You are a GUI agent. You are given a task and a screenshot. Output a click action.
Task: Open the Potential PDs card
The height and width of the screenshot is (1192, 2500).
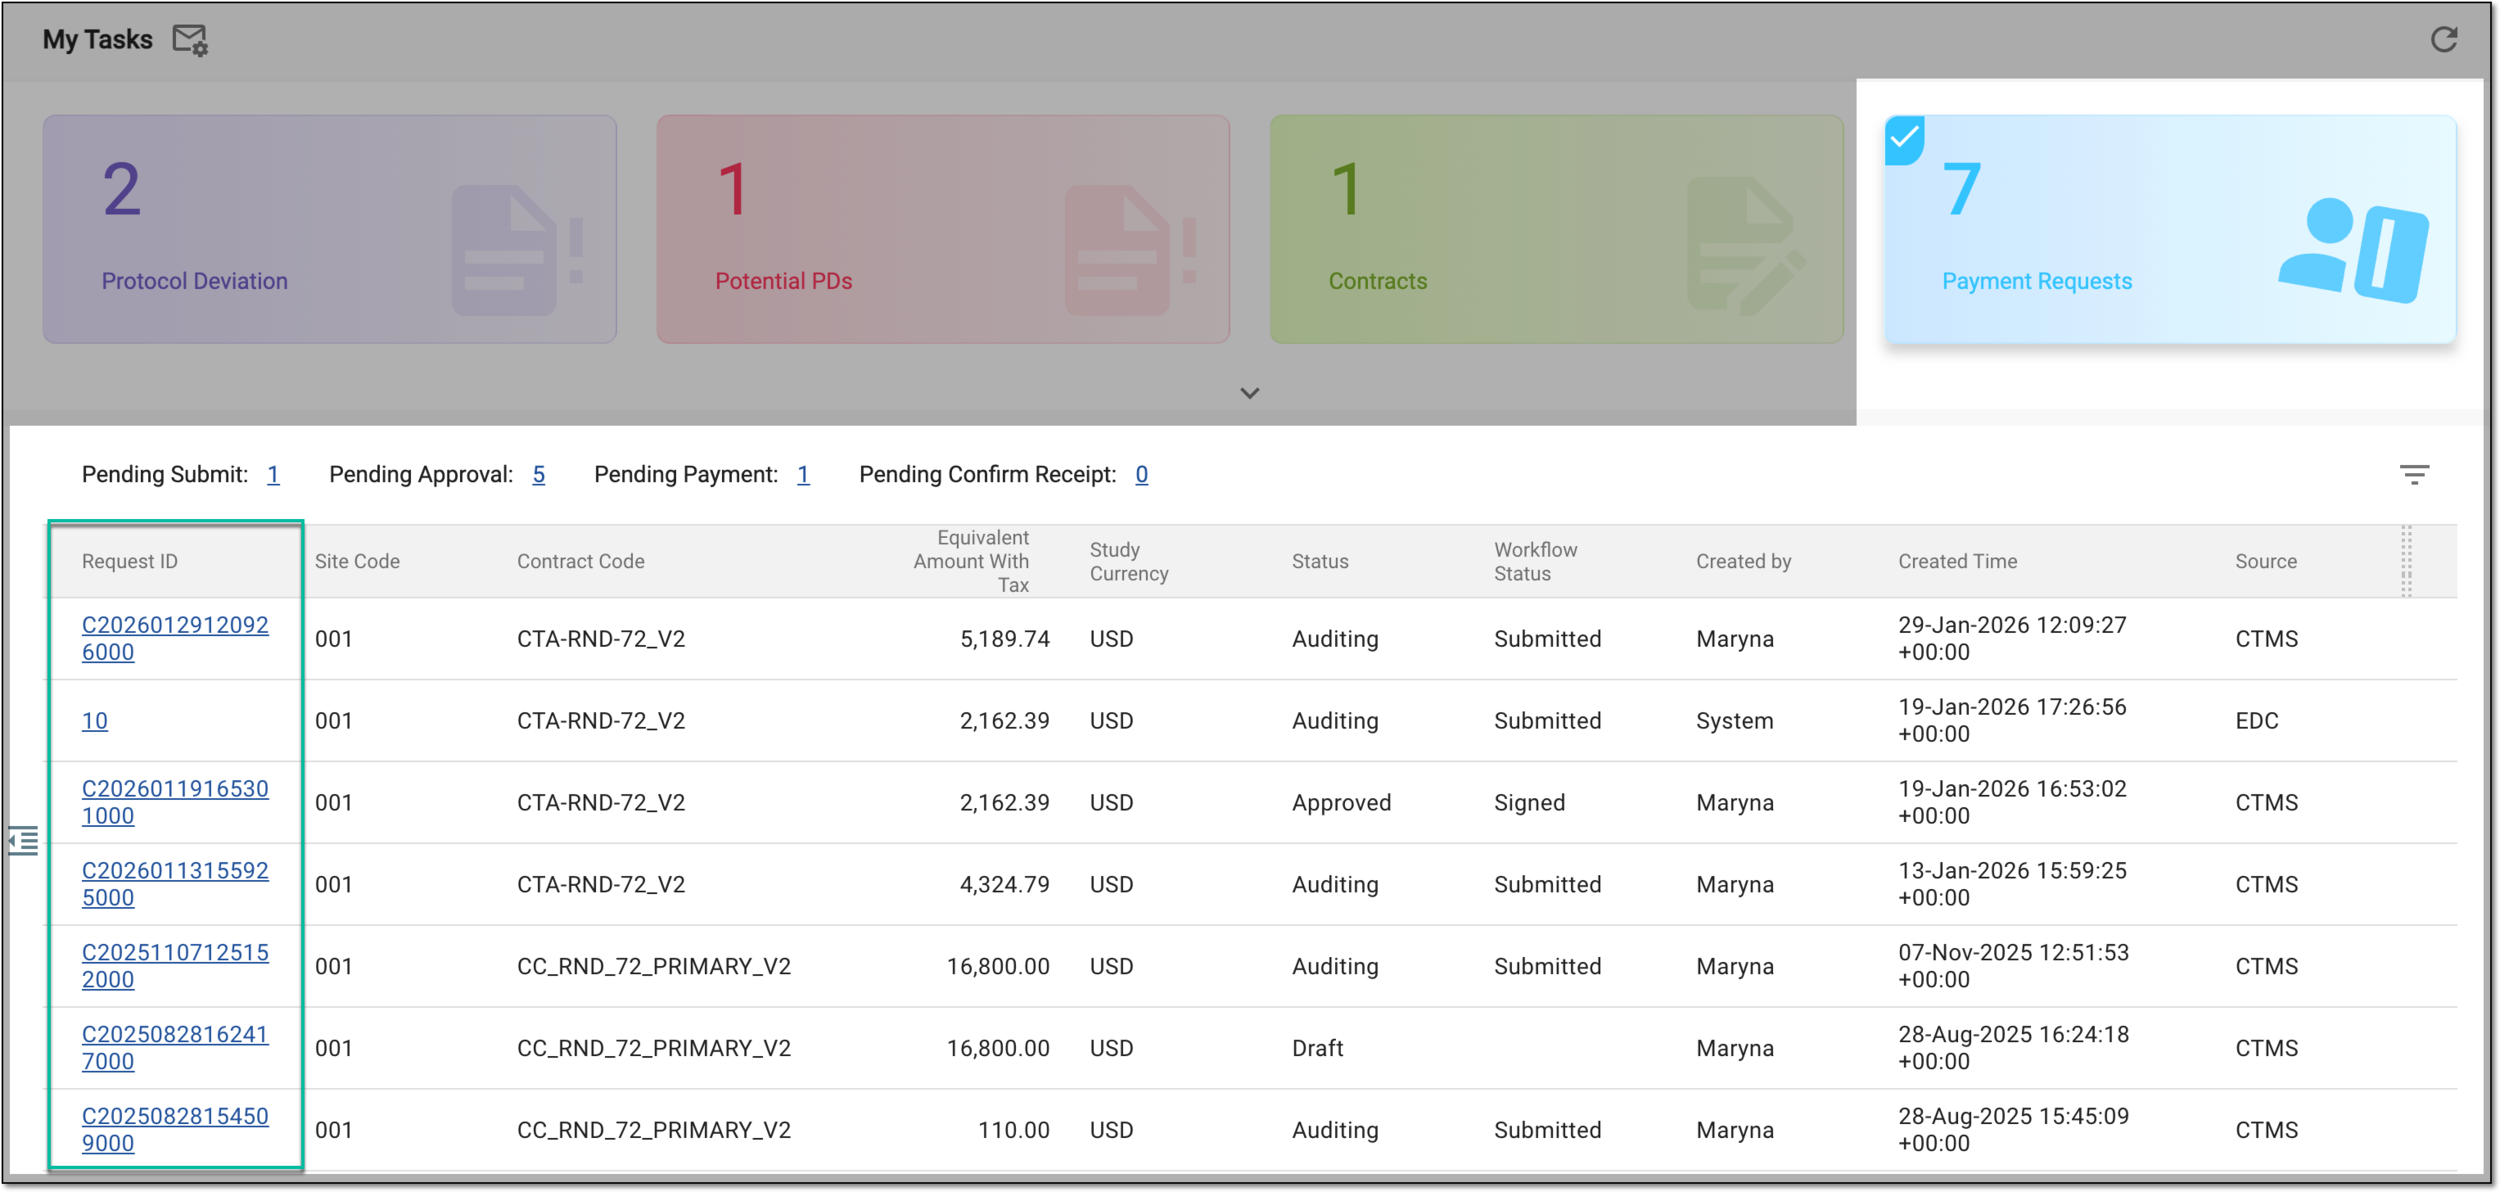[943, 229]
